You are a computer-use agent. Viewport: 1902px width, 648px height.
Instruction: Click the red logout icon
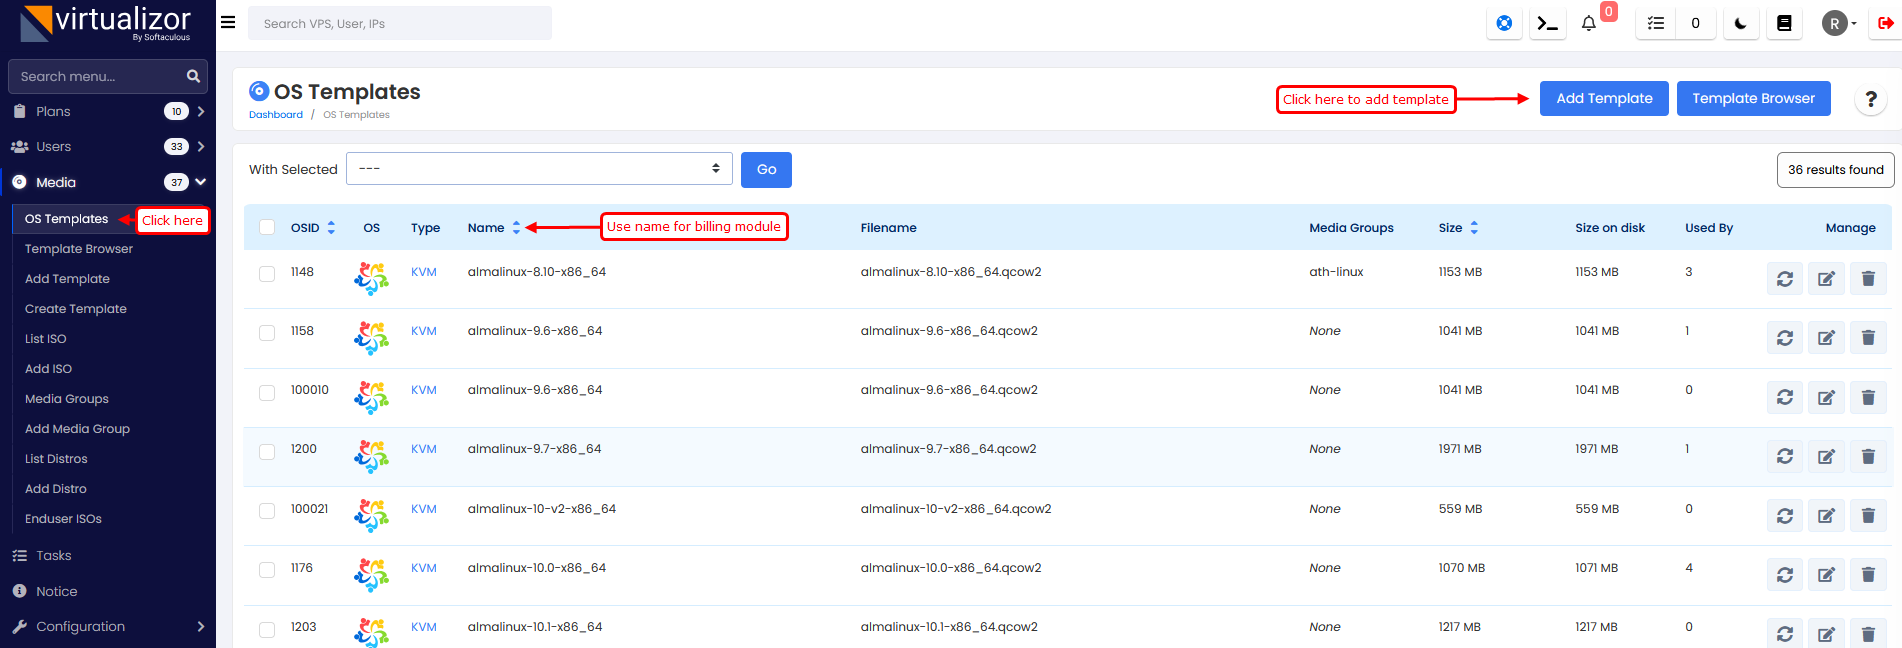pyautogui.click(x=1885, y=23)
